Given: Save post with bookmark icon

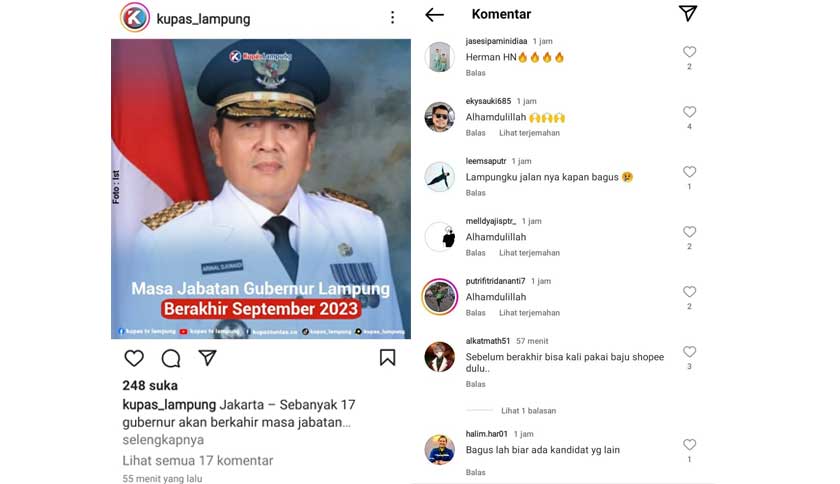Looking at the screenshot, I should [x=387, y=358].
